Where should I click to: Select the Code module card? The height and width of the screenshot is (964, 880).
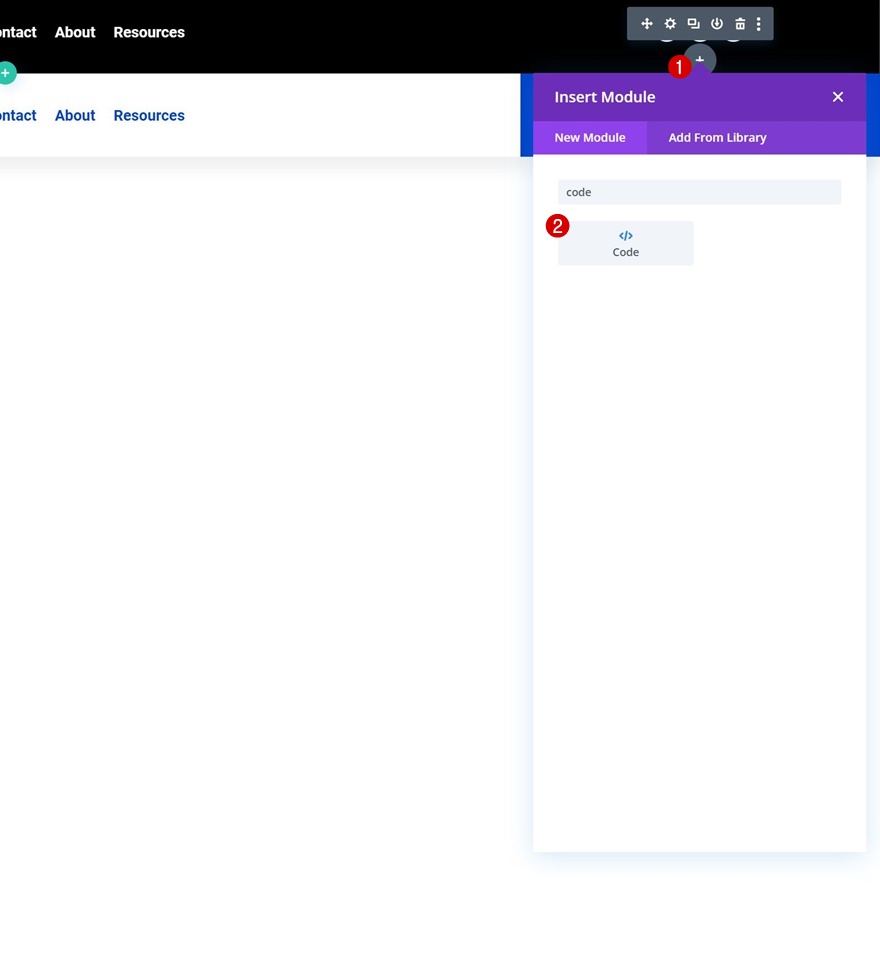click(625, 242)
